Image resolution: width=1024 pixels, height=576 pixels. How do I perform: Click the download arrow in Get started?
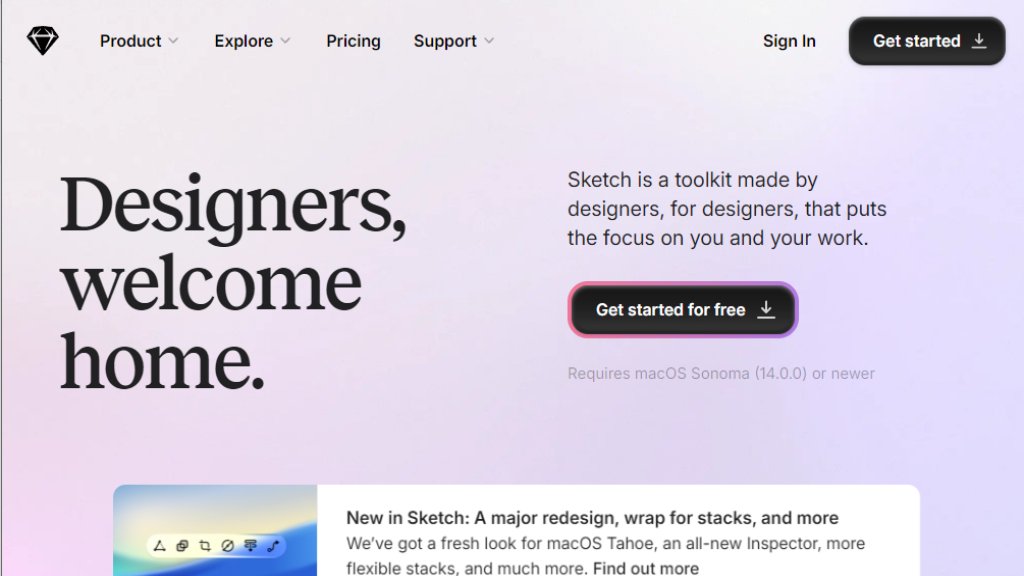(979, 41)
